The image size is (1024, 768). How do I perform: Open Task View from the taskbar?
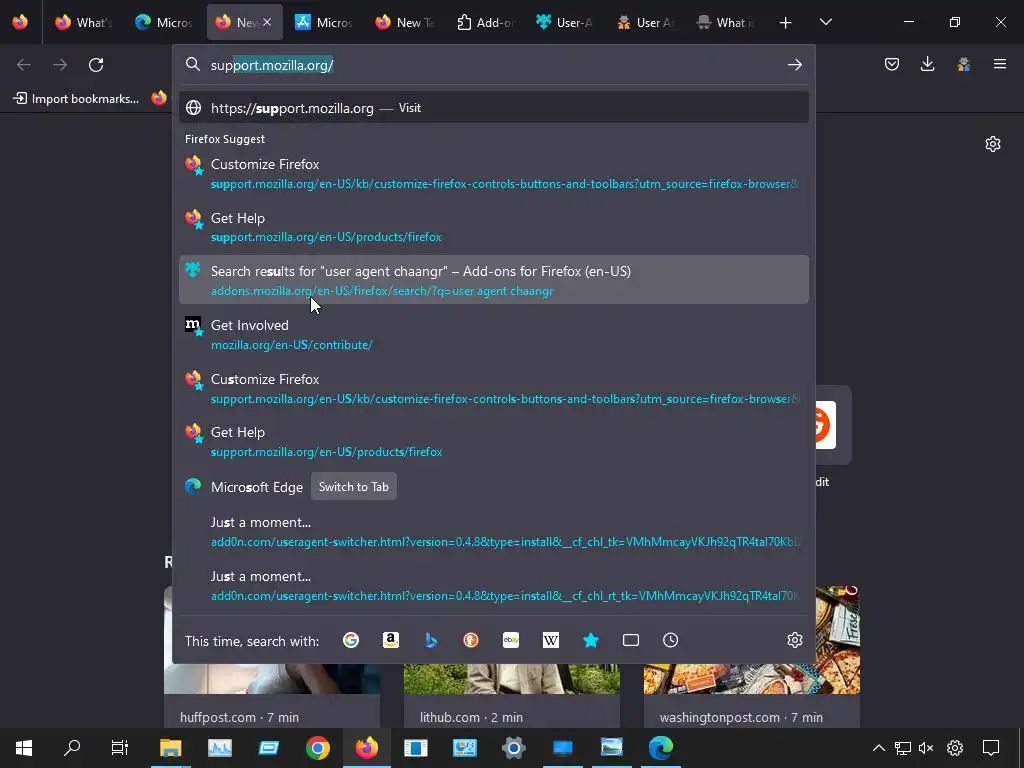click(120, 748)
